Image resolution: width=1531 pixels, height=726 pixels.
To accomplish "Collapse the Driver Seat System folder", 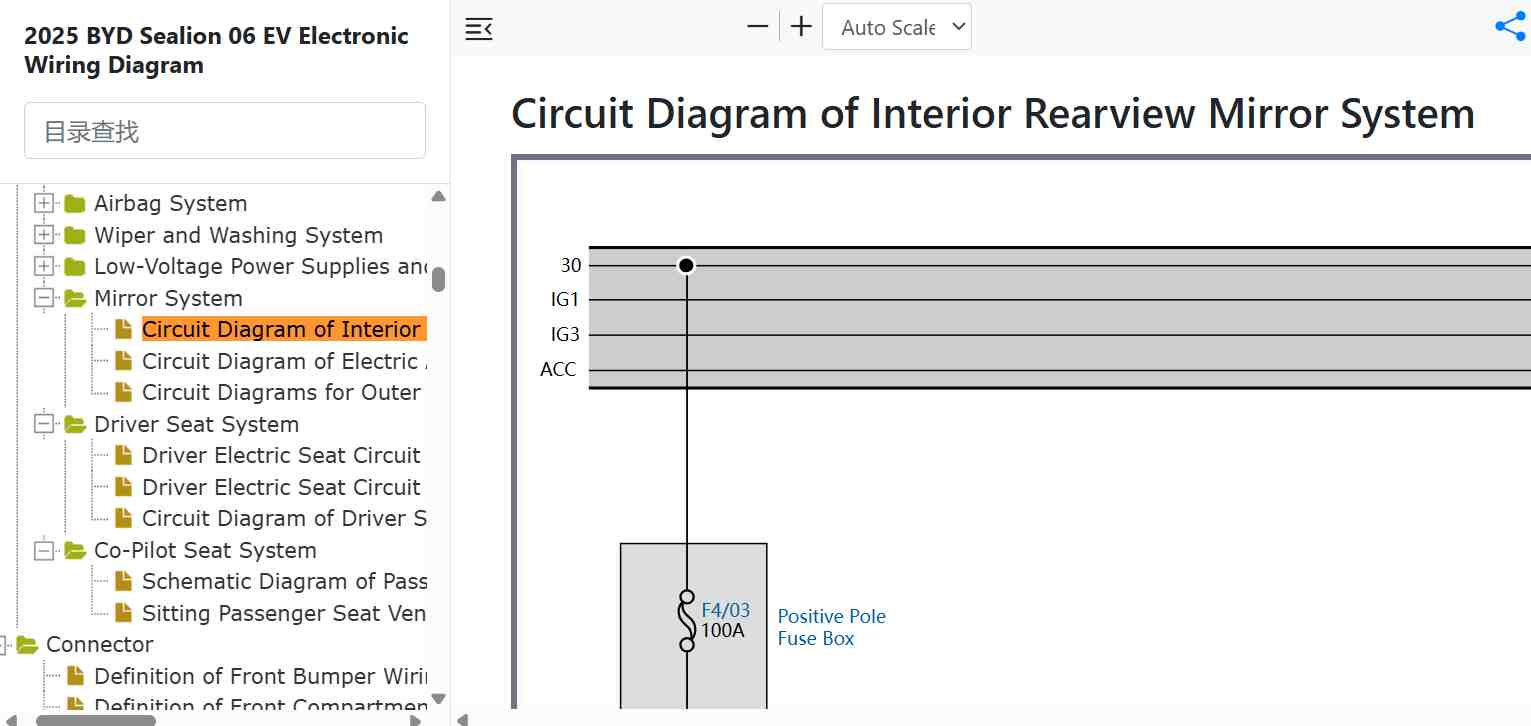I will click(43, 425).
